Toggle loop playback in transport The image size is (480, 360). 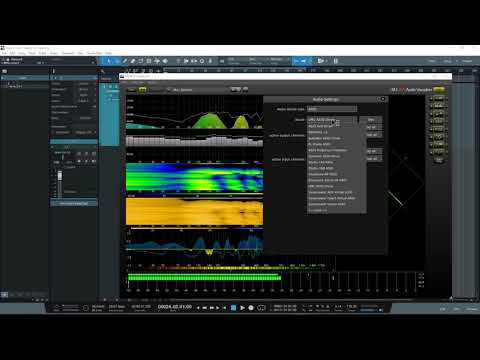261,308
